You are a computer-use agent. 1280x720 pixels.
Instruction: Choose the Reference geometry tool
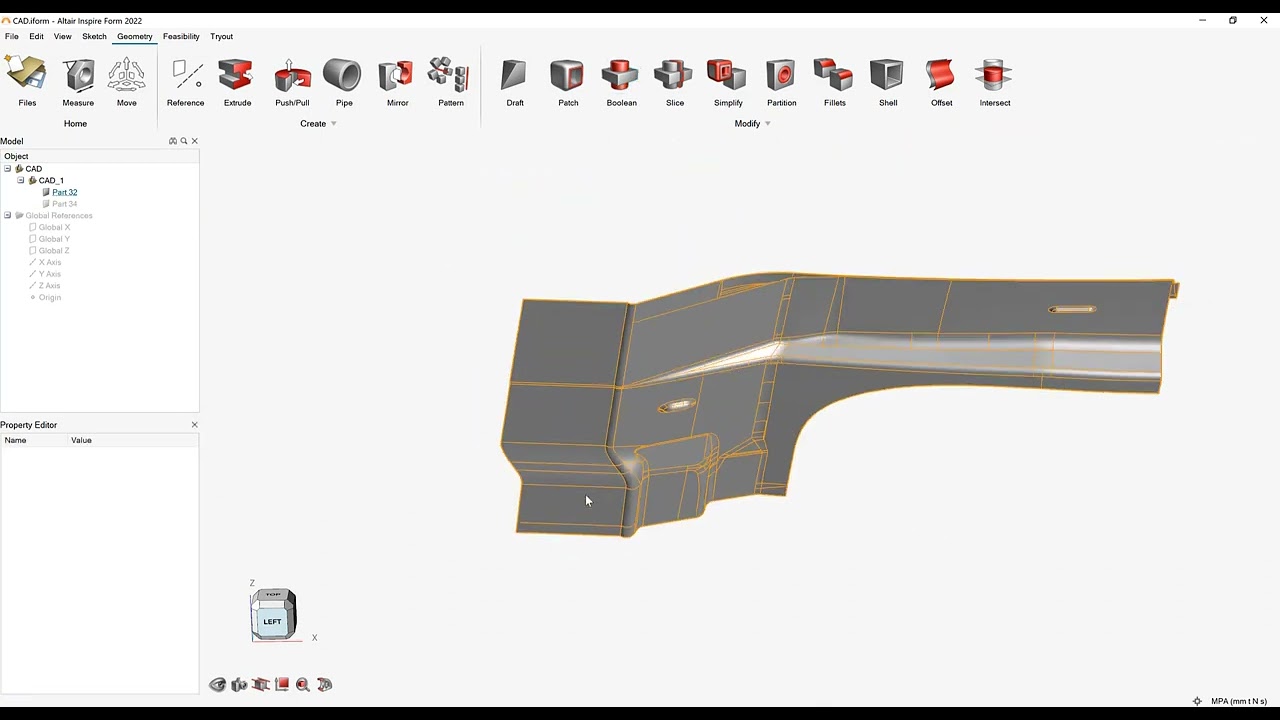click(x=186, y=82)
